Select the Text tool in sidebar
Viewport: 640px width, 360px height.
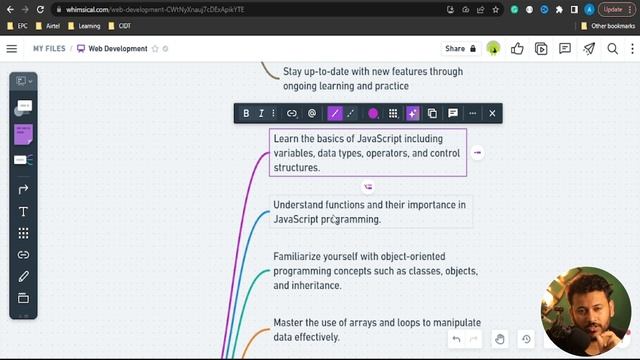click(23, 211)
